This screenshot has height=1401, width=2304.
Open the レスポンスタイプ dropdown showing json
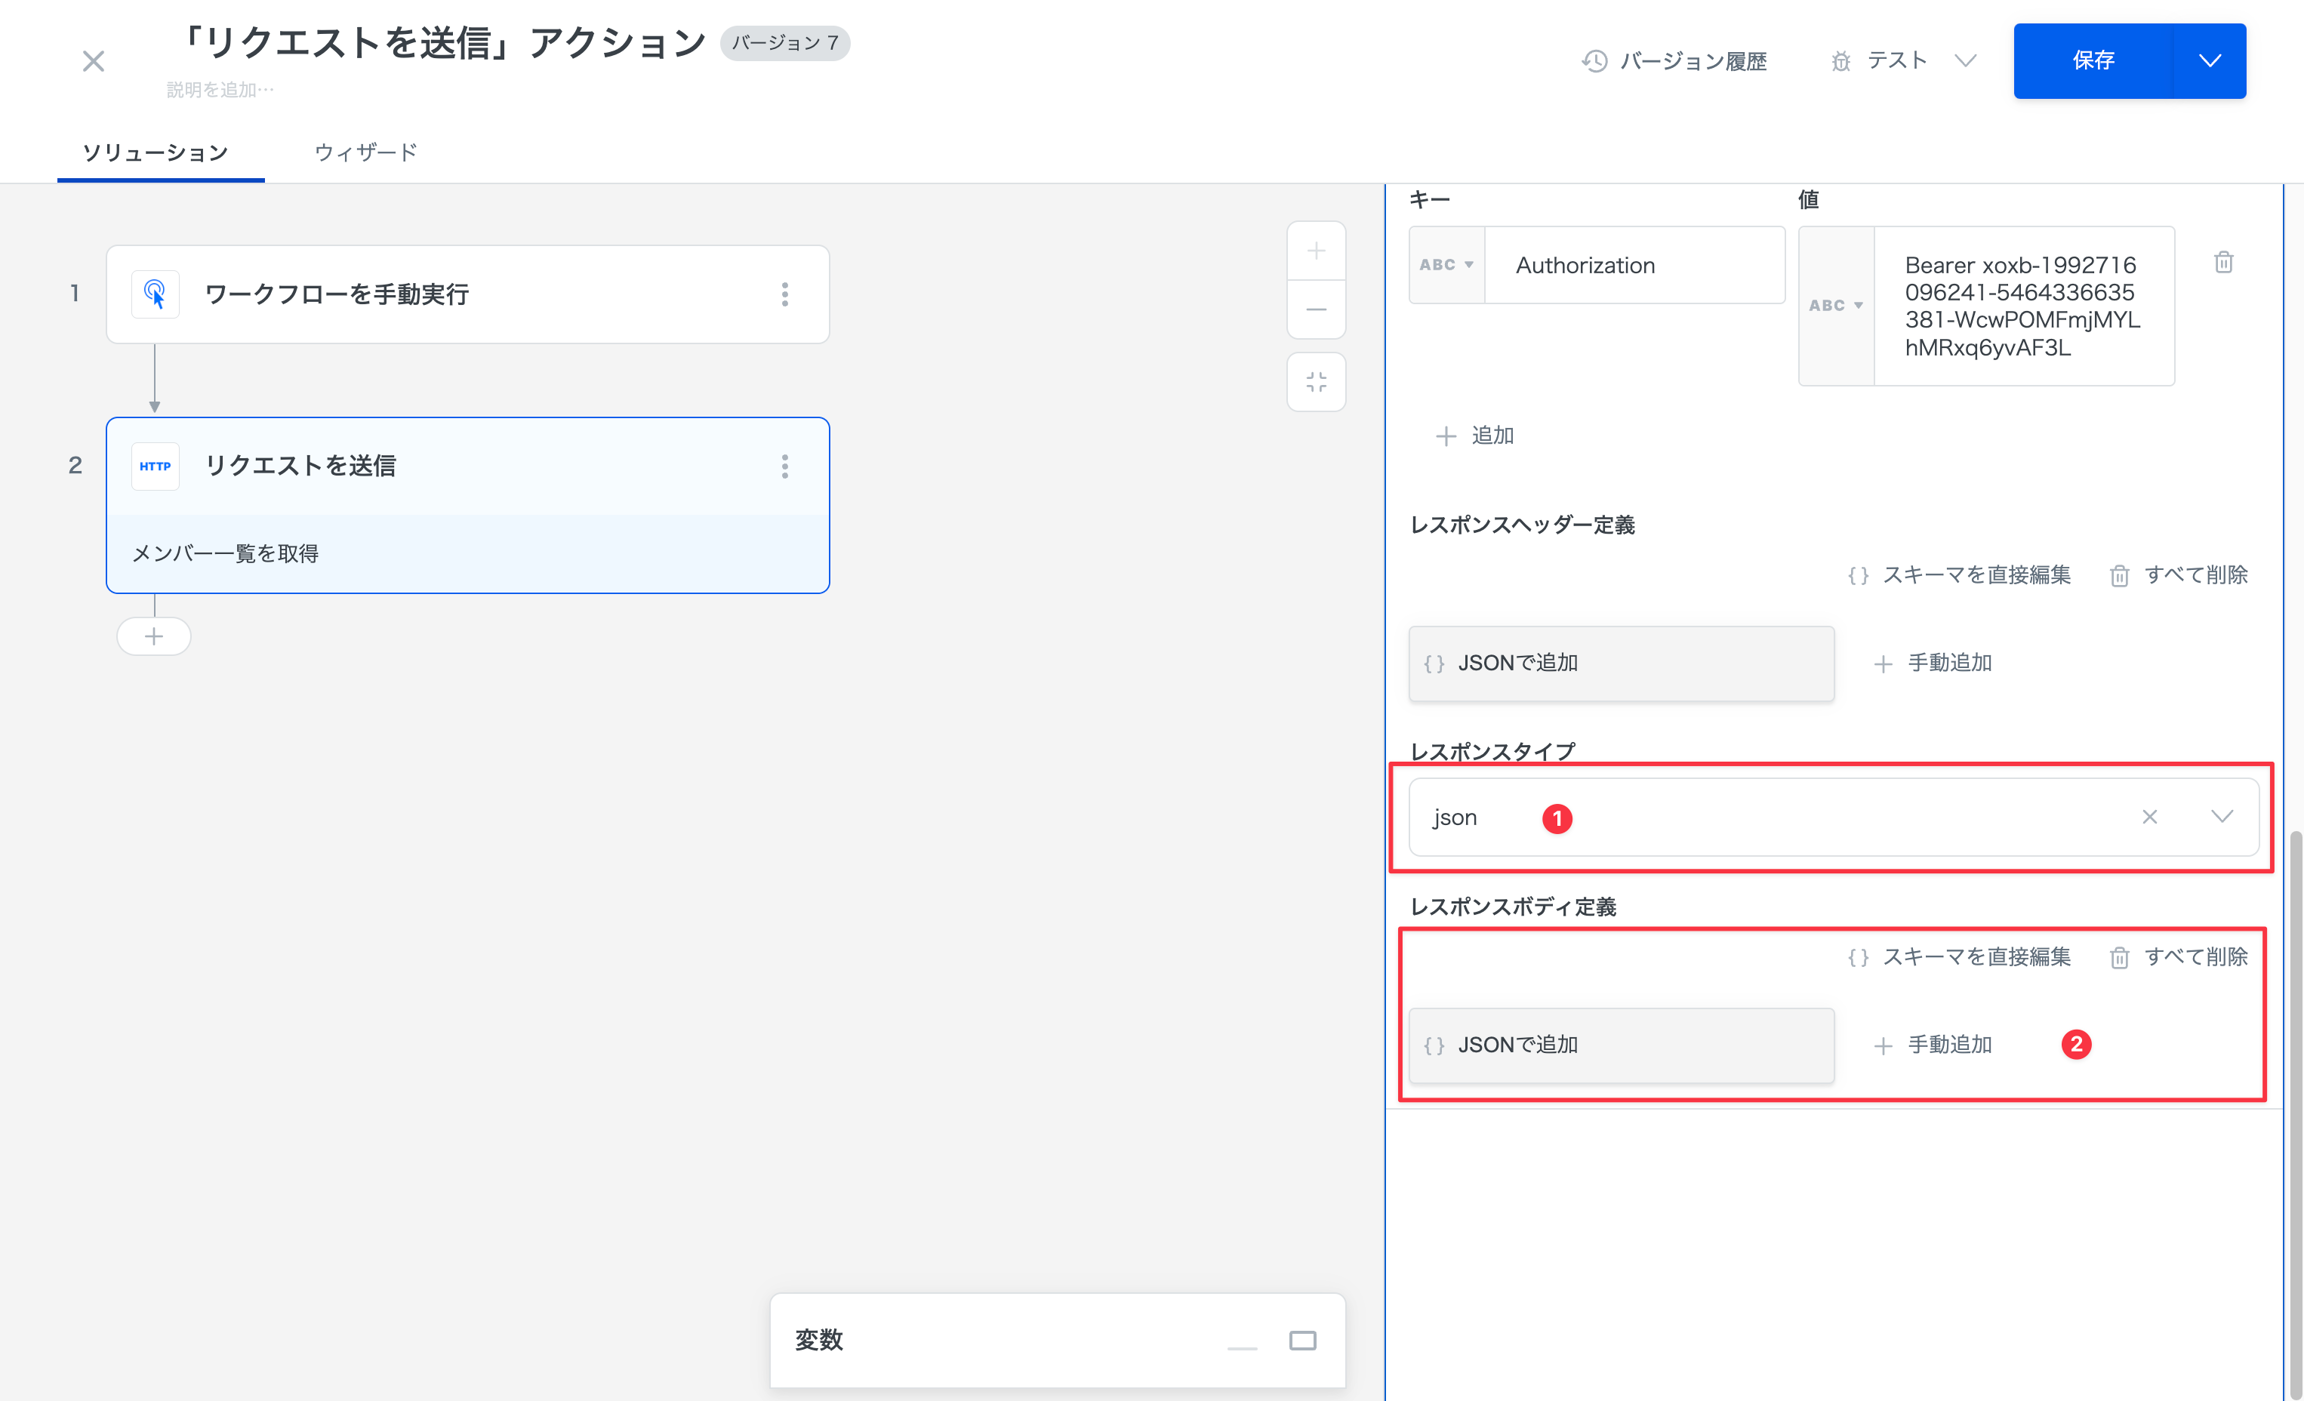(x=2222, y=817)
